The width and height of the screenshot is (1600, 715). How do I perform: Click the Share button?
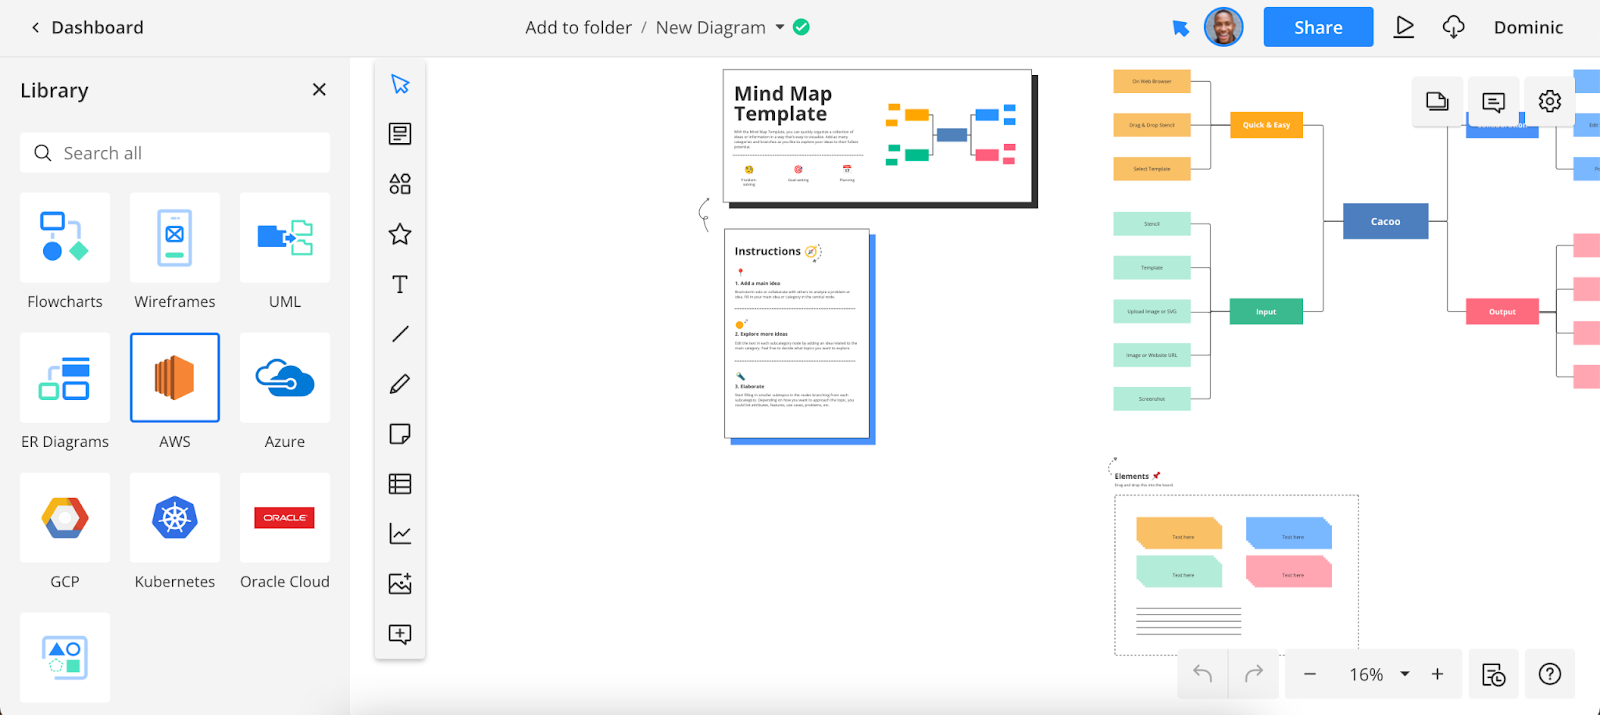tap(1318, 27)
